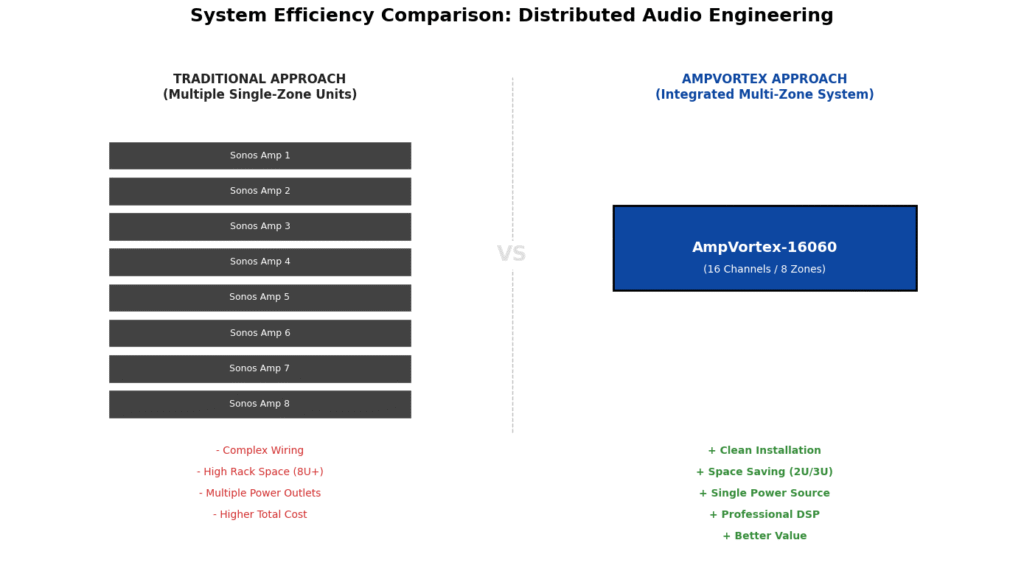This screenshot has width=1024, height=582.
Task: Click the AmpVortex-16060 panel
Action: (764, 248)
